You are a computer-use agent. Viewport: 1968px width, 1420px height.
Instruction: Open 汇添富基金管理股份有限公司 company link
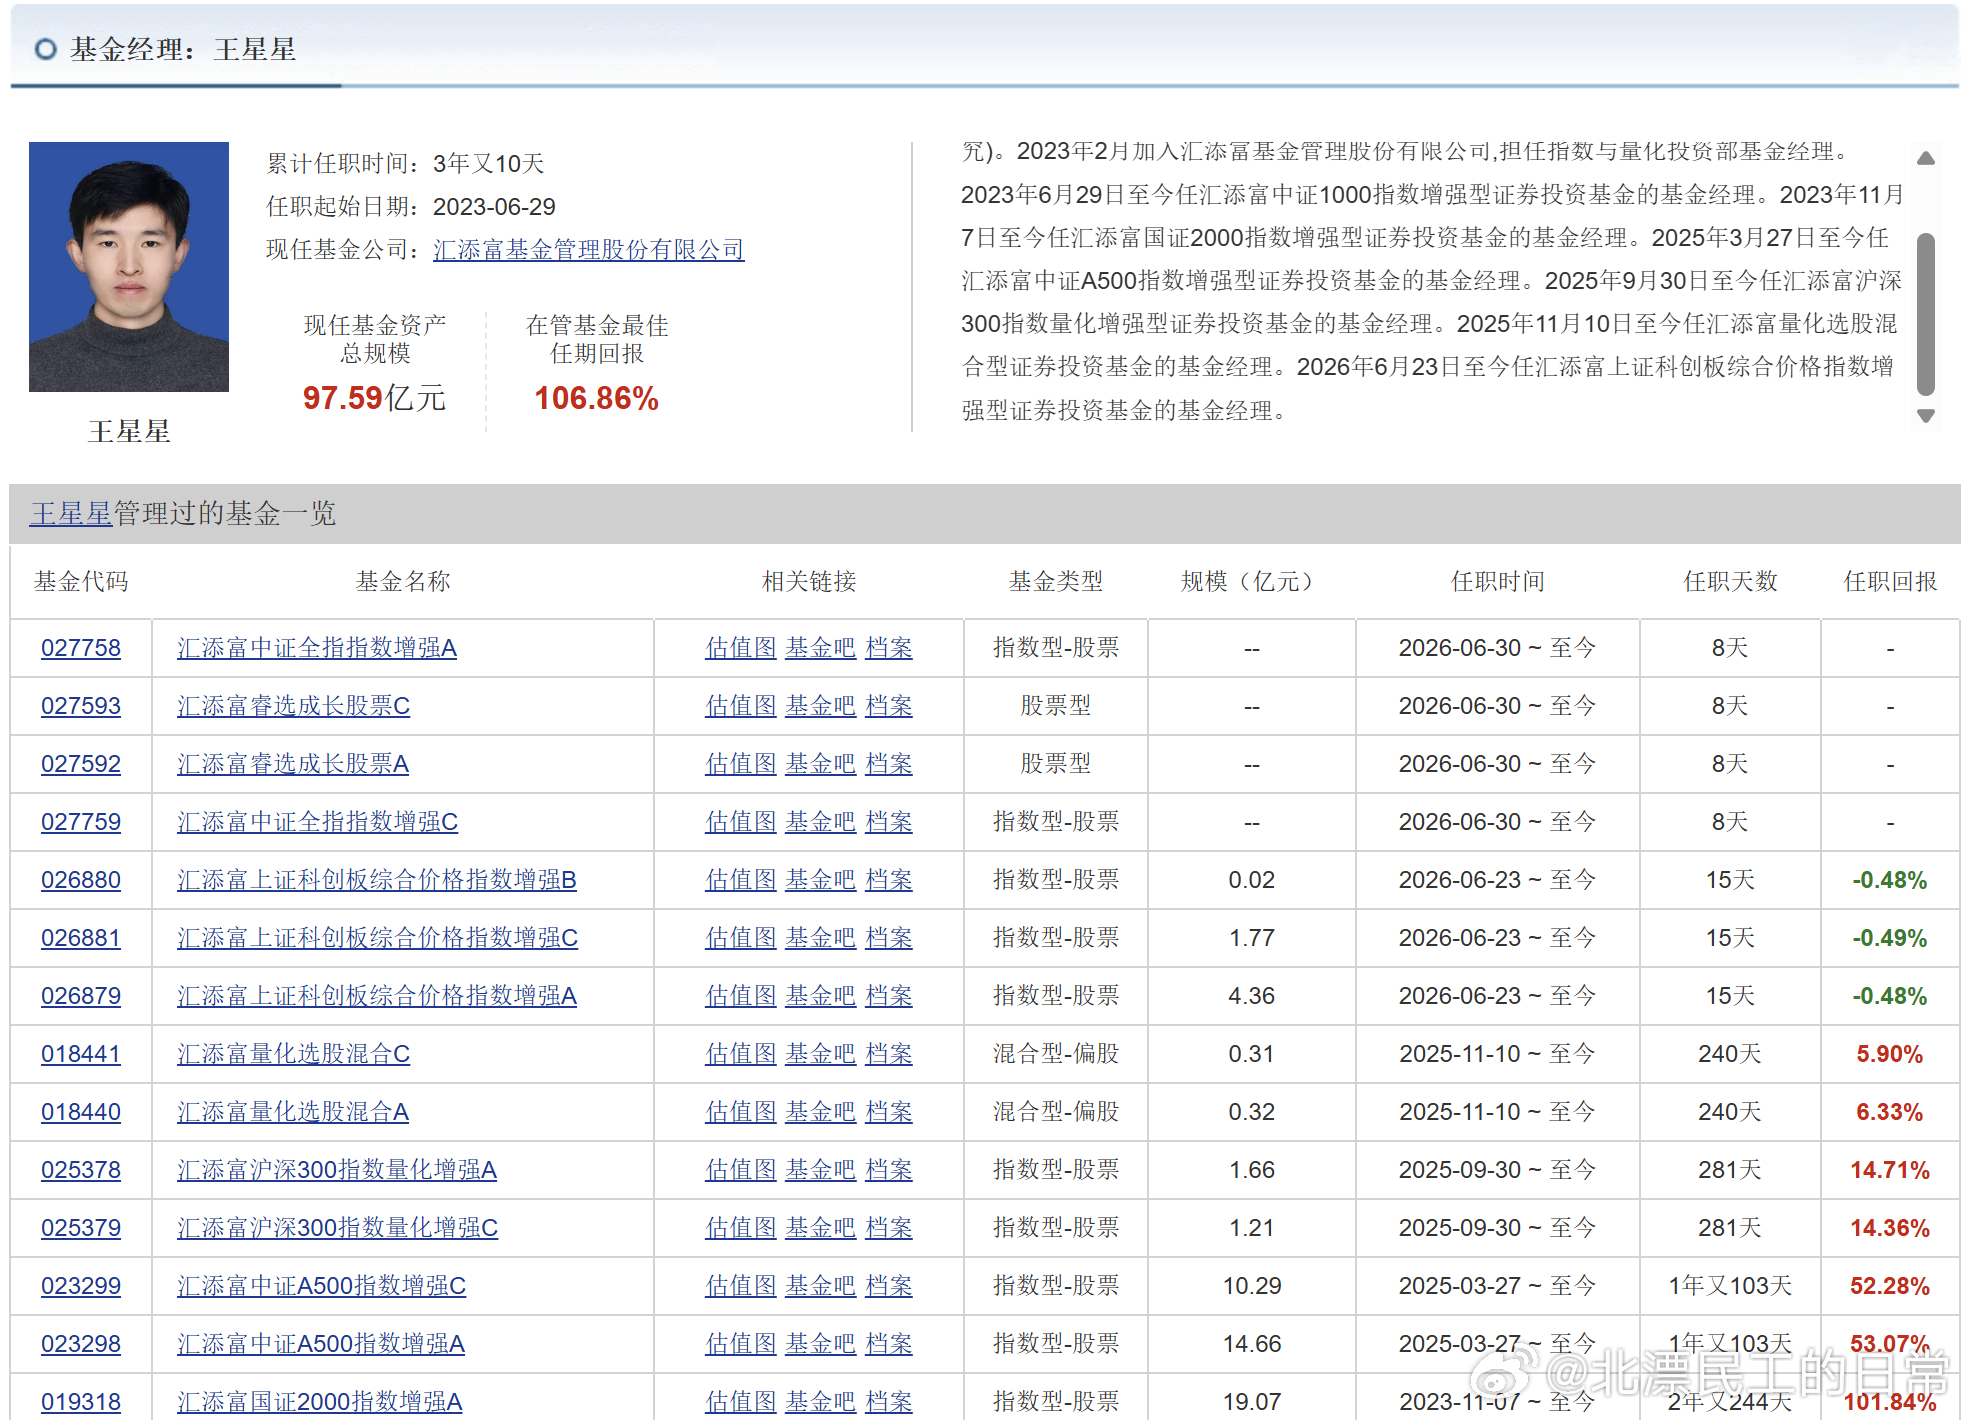[x=588, y=250]
